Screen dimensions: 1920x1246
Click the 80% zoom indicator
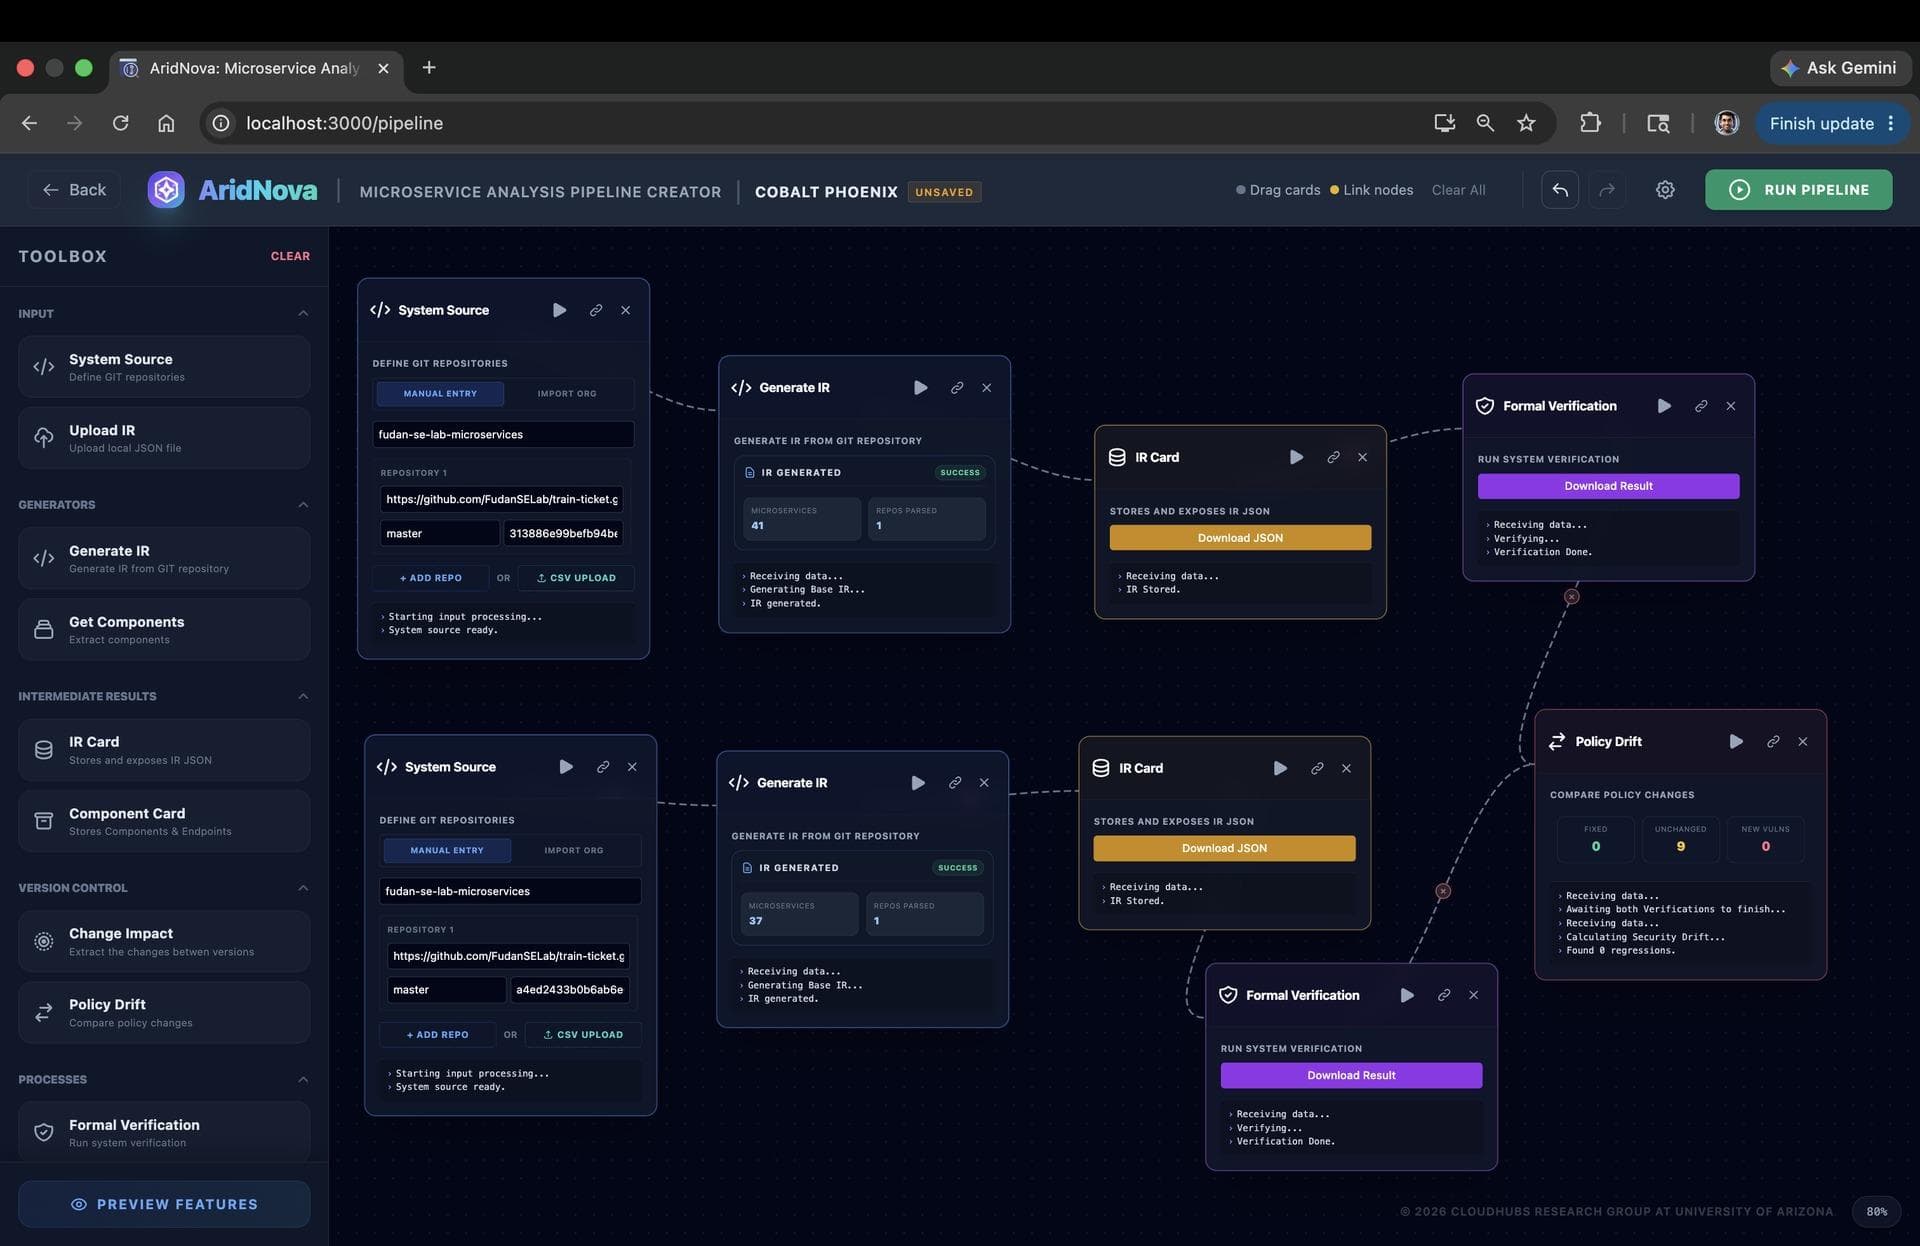point(1877,1212)
